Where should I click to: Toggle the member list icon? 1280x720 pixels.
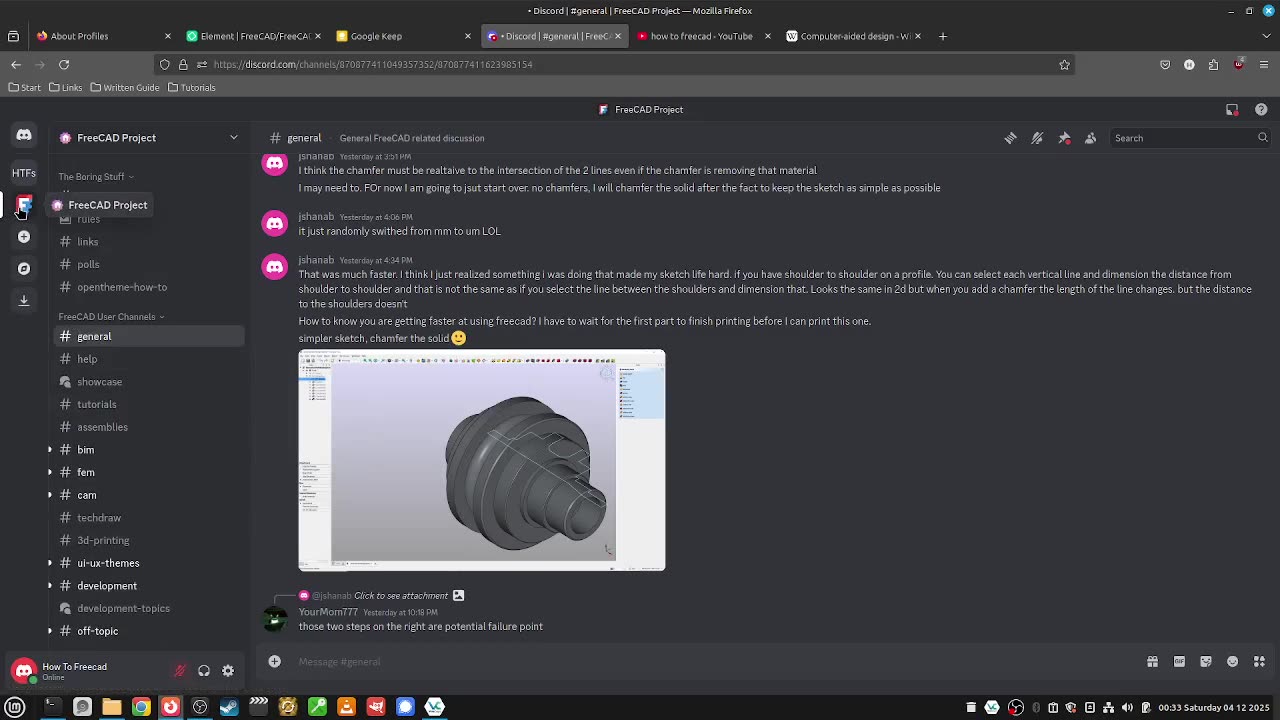point(1091,138)
